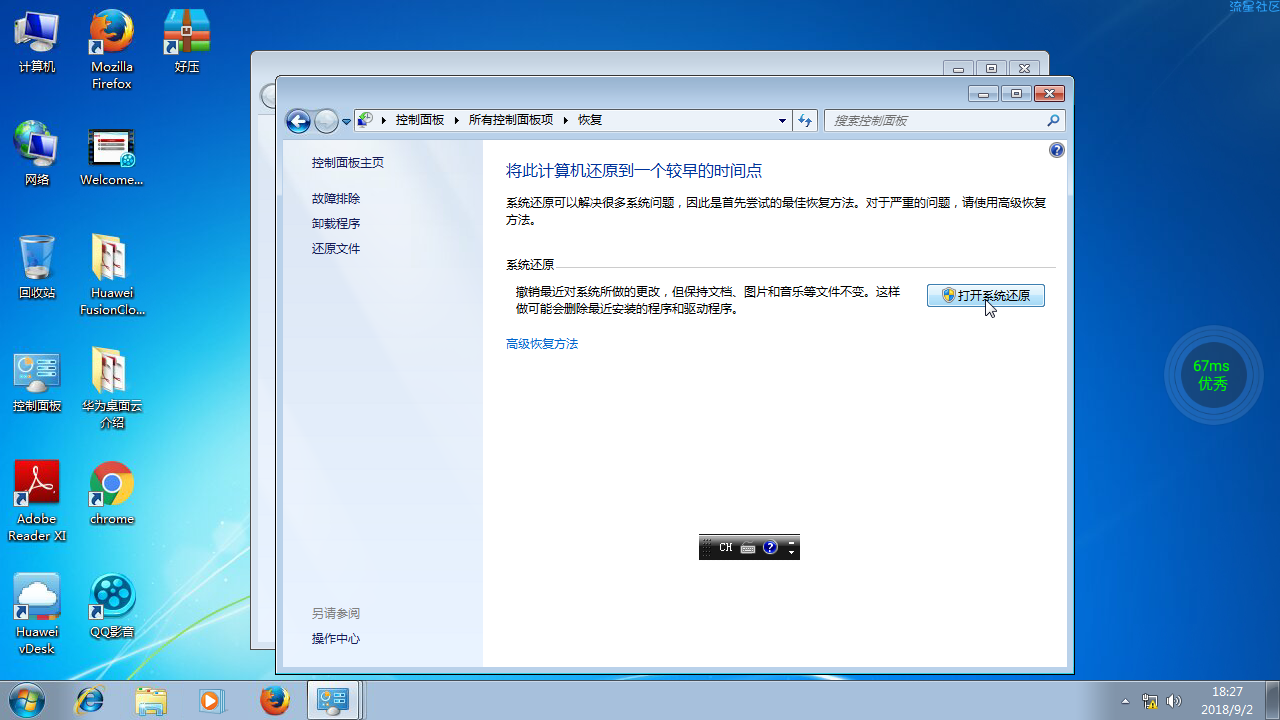The image size is (1280, 720).
Task: Click 恢复 breadcrumb item
Action: pyautogui.click(x=590, y=120)
